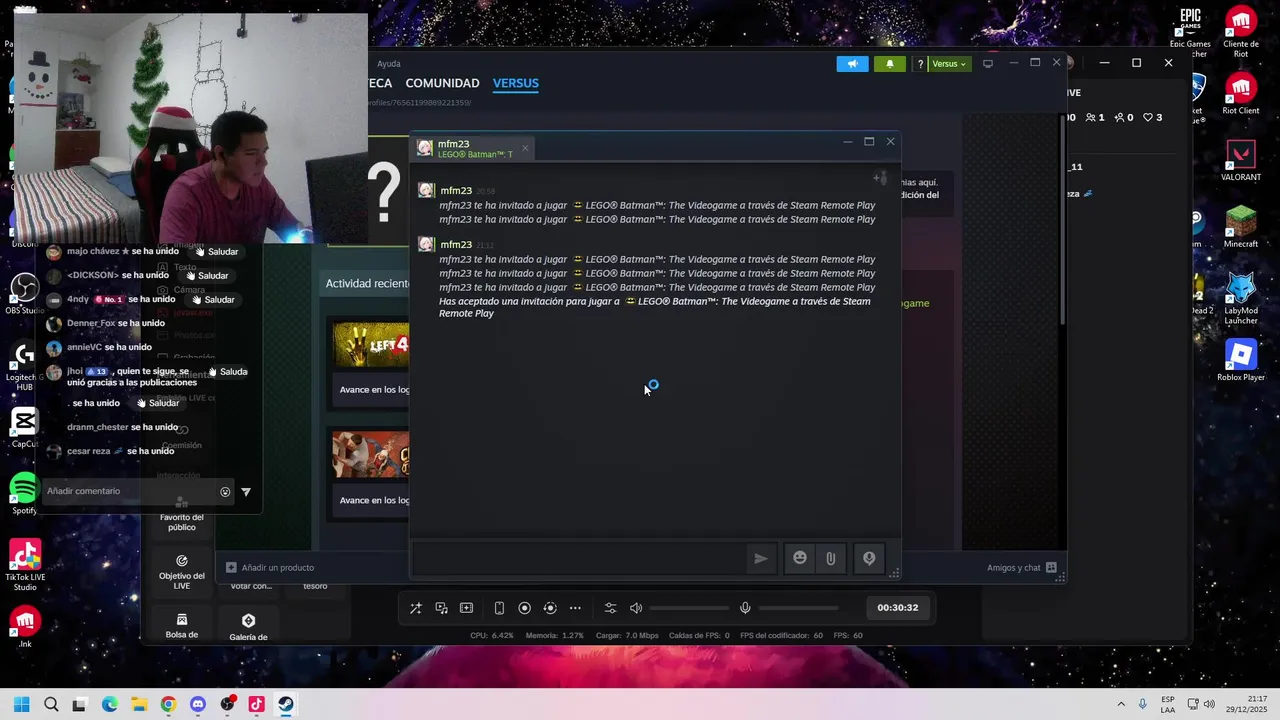Click the mobile phone icon in toolbar
This screenshot has height=720, width=1280.
[x=499, y=608]
